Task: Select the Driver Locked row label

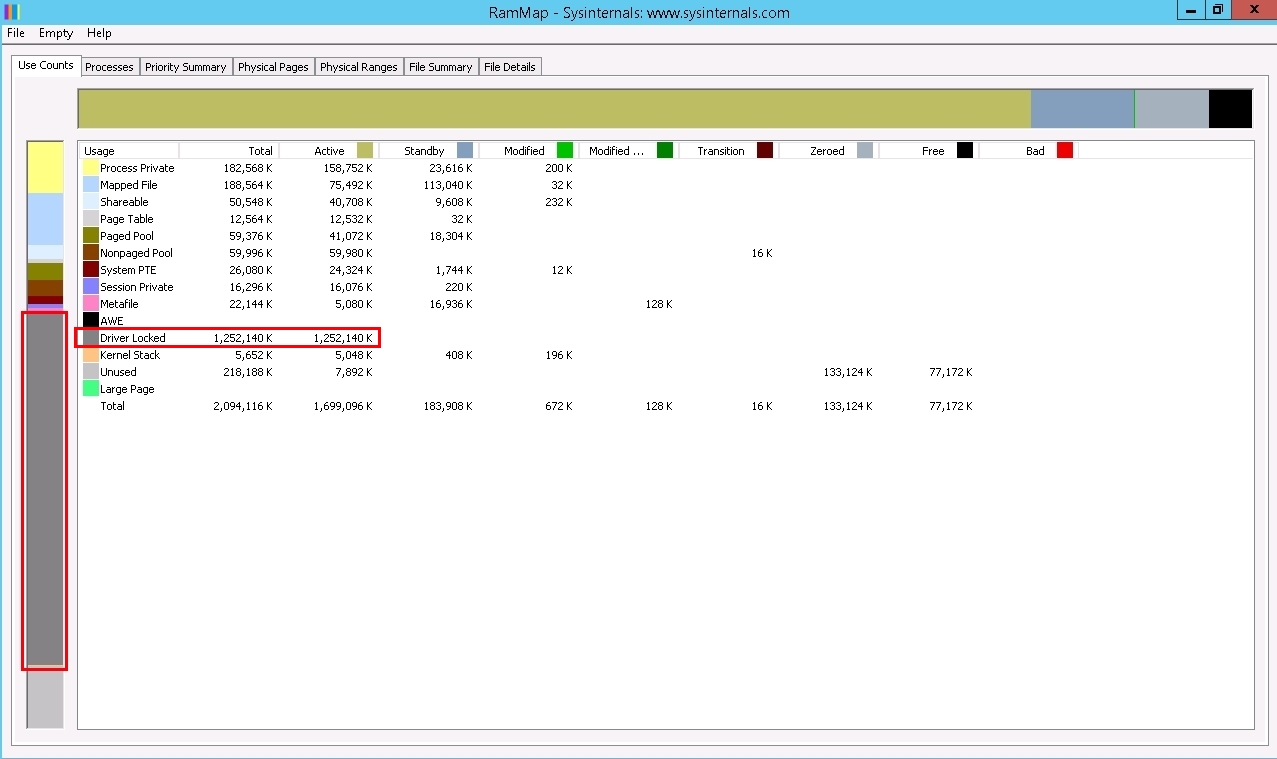Action: 132,338
